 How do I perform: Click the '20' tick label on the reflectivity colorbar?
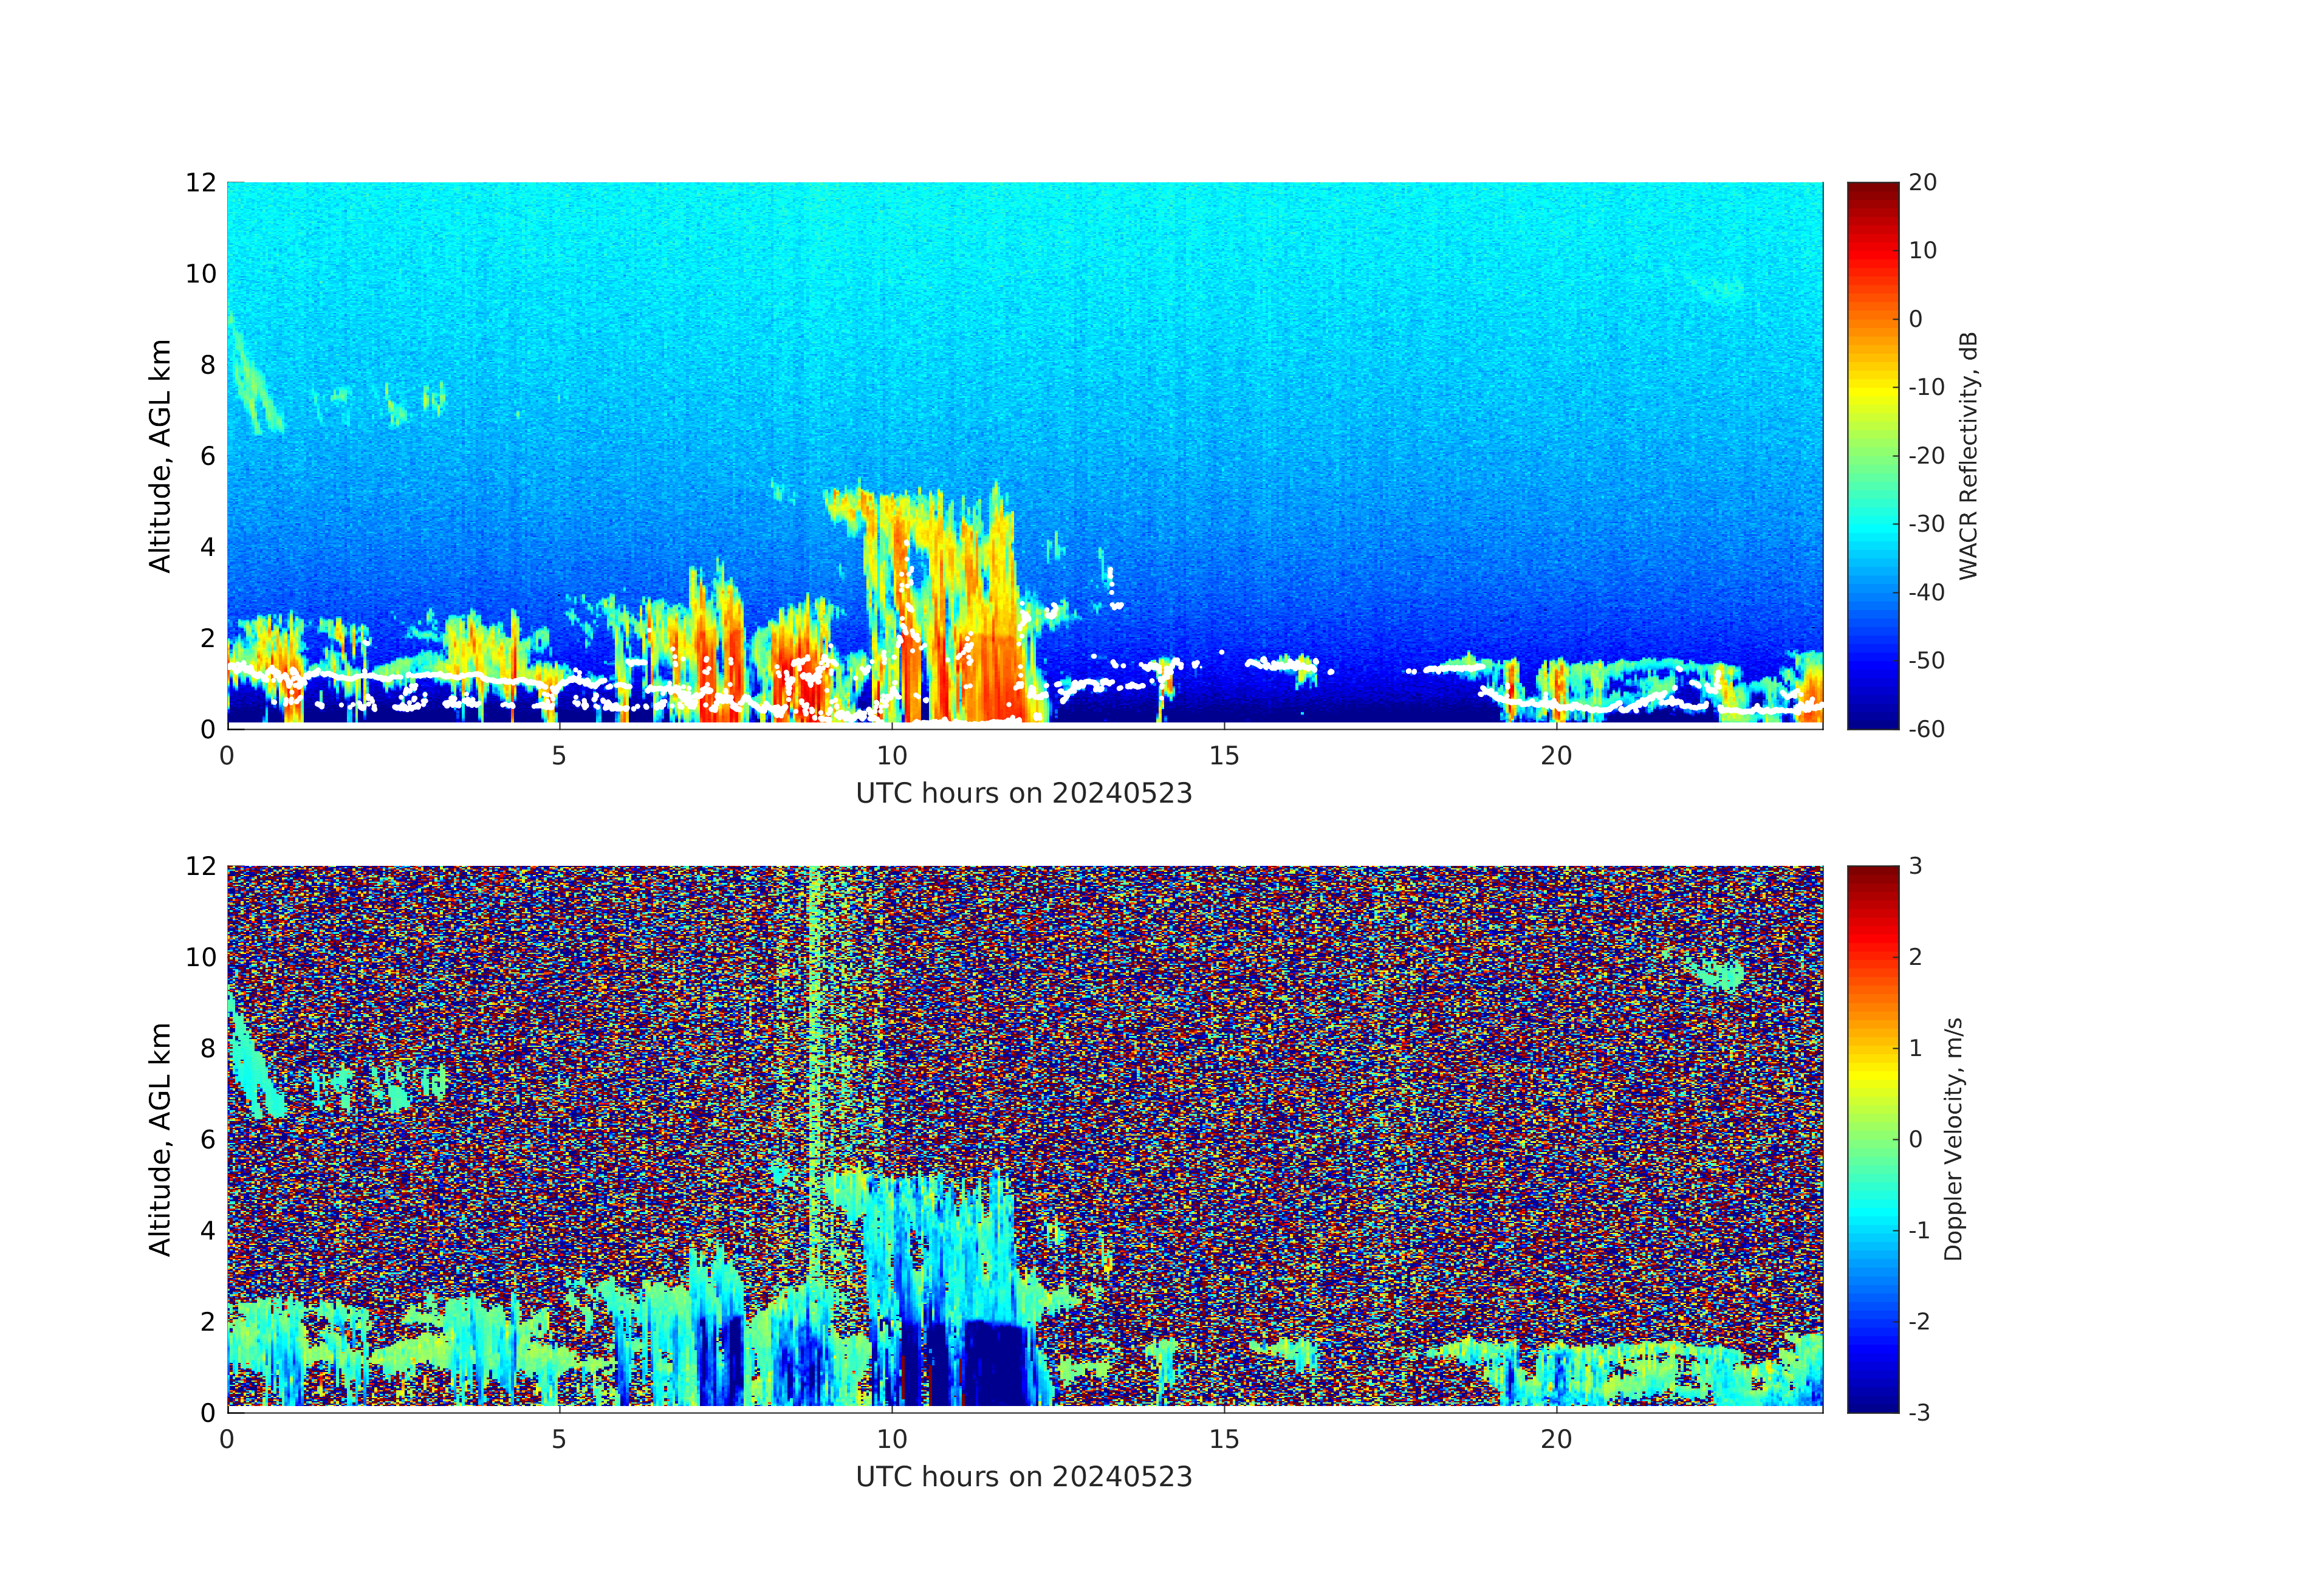tap(1922, 182)
